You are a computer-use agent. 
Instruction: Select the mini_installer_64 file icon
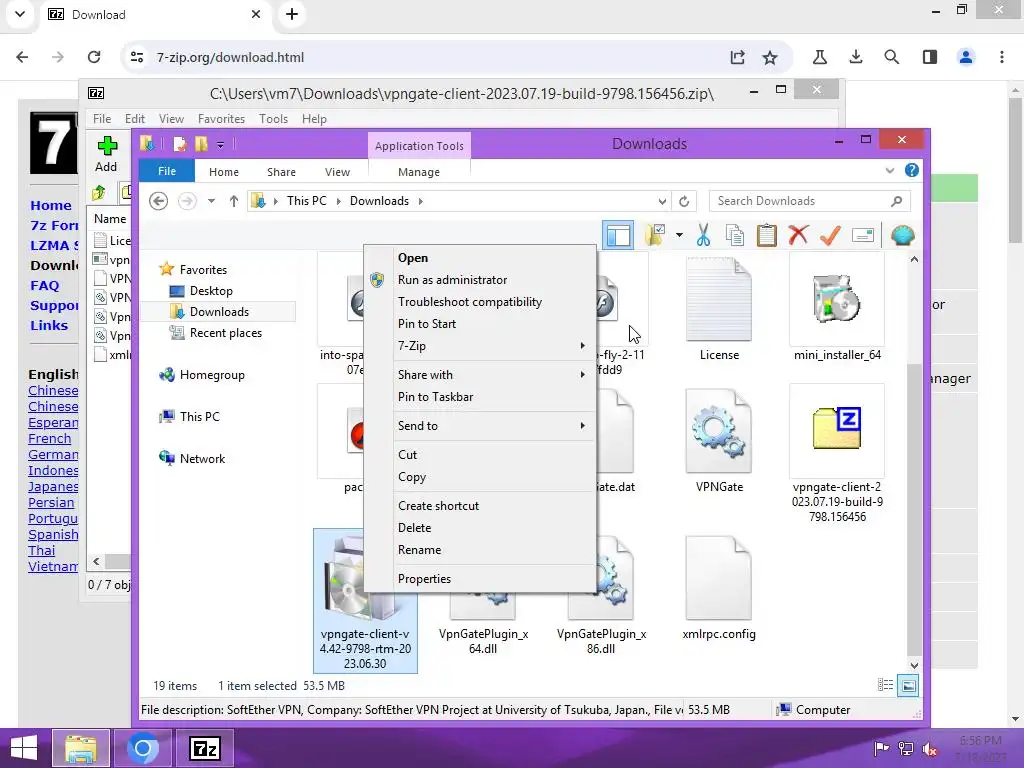click(837, 299)
